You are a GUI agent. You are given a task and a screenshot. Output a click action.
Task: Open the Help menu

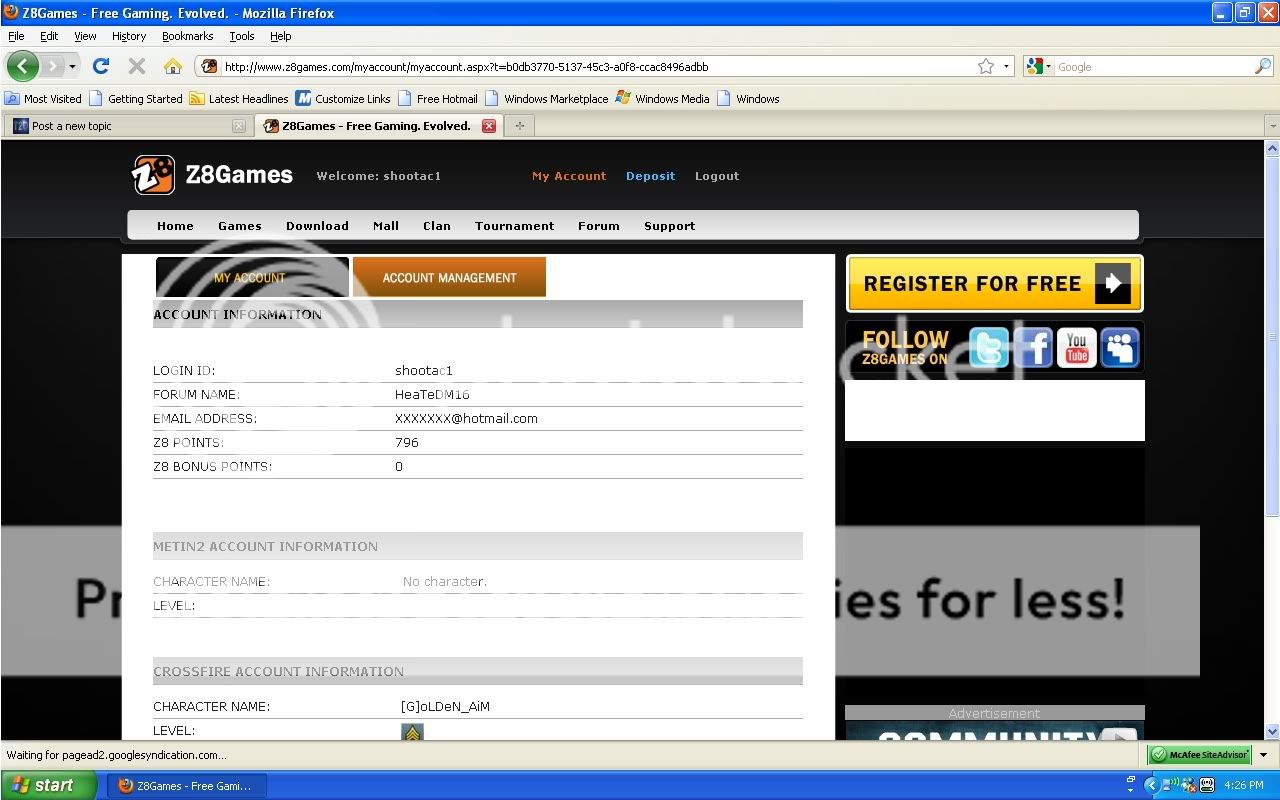pyautogui.click(x=281, y=36)
